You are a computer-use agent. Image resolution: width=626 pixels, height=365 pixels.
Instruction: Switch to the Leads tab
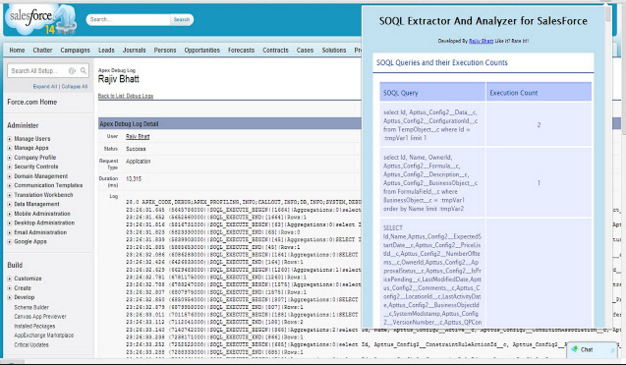click(x=106, y=50)
